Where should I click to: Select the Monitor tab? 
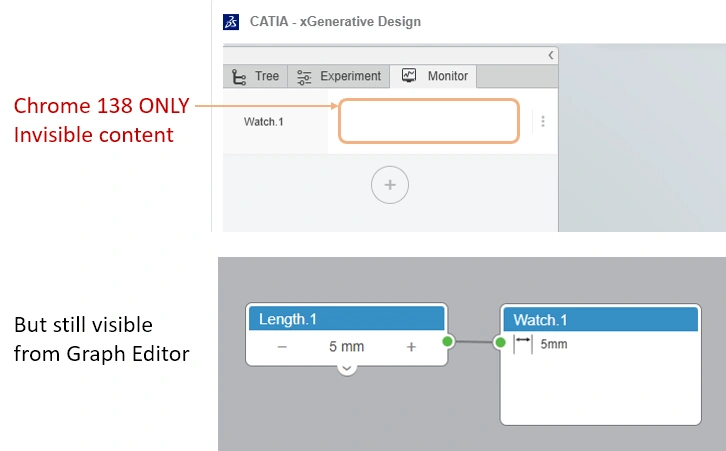point(434,76)
